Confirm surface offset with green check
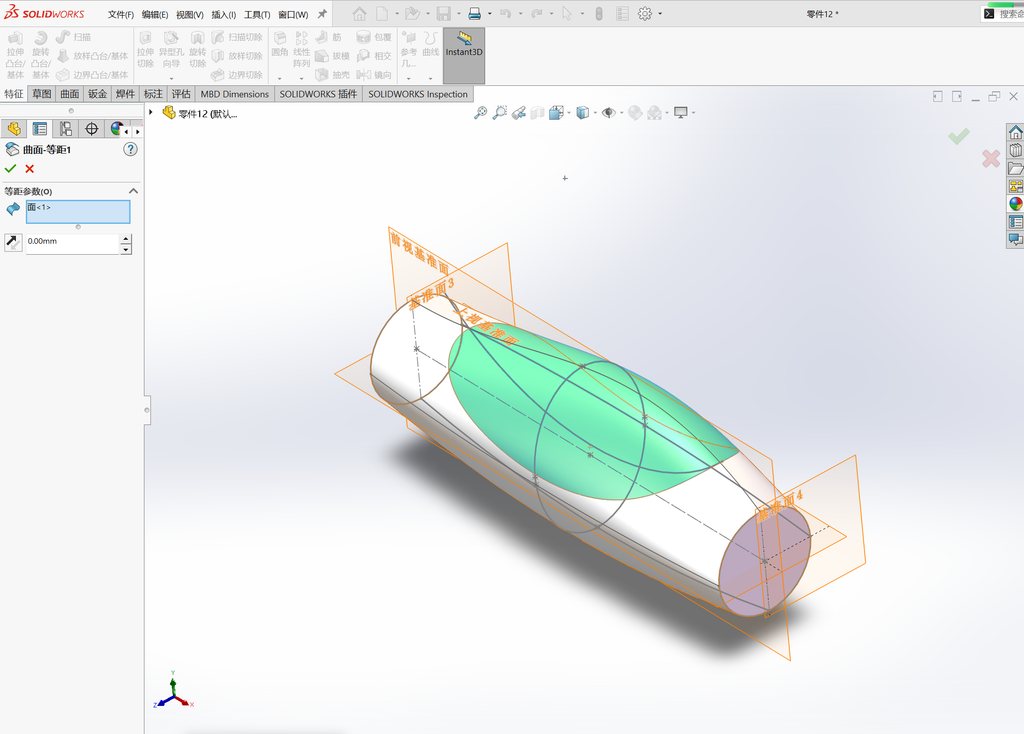This screenshot has height=734, width=1024. tap(10, 169)
